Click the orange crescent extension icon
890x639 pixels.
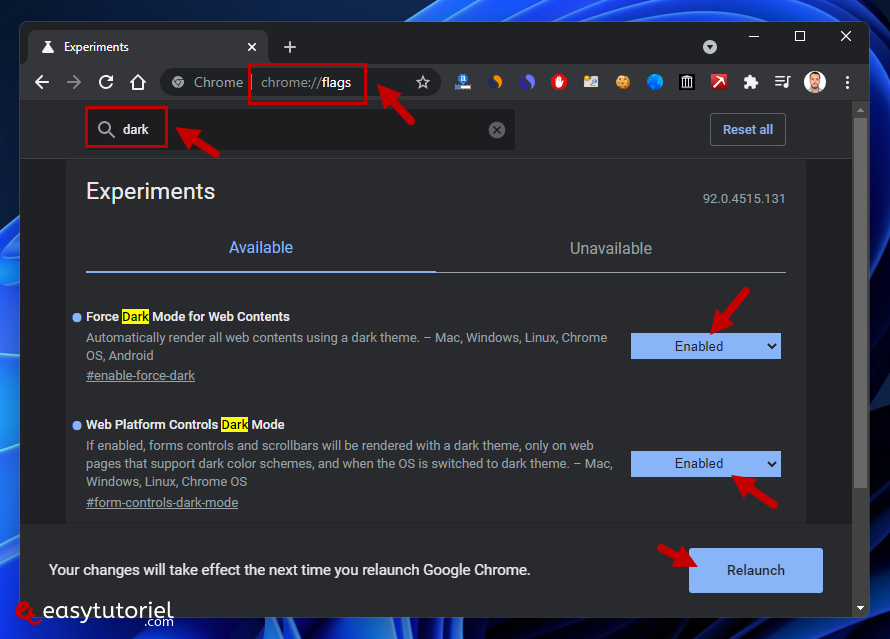495,82
